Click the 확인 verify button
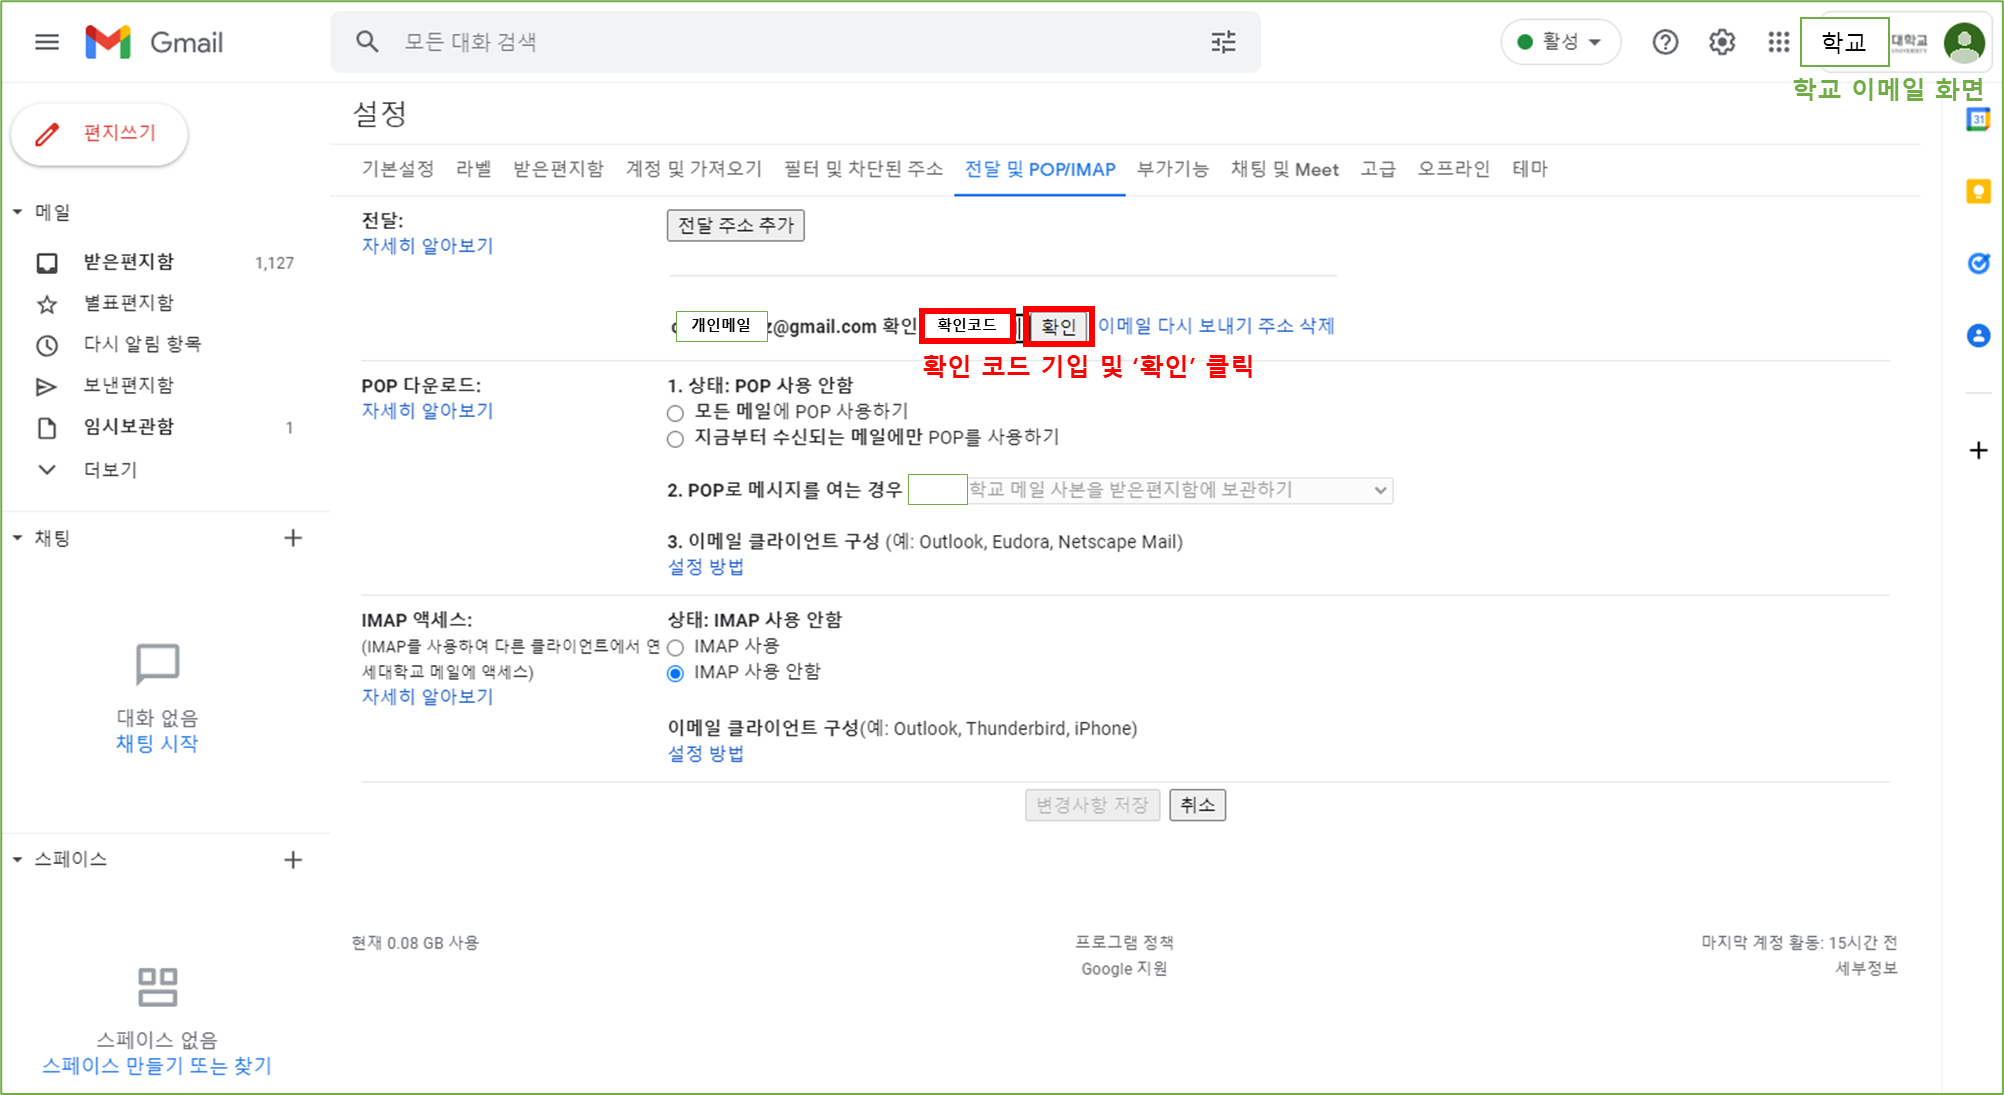 click(1058, 327)
